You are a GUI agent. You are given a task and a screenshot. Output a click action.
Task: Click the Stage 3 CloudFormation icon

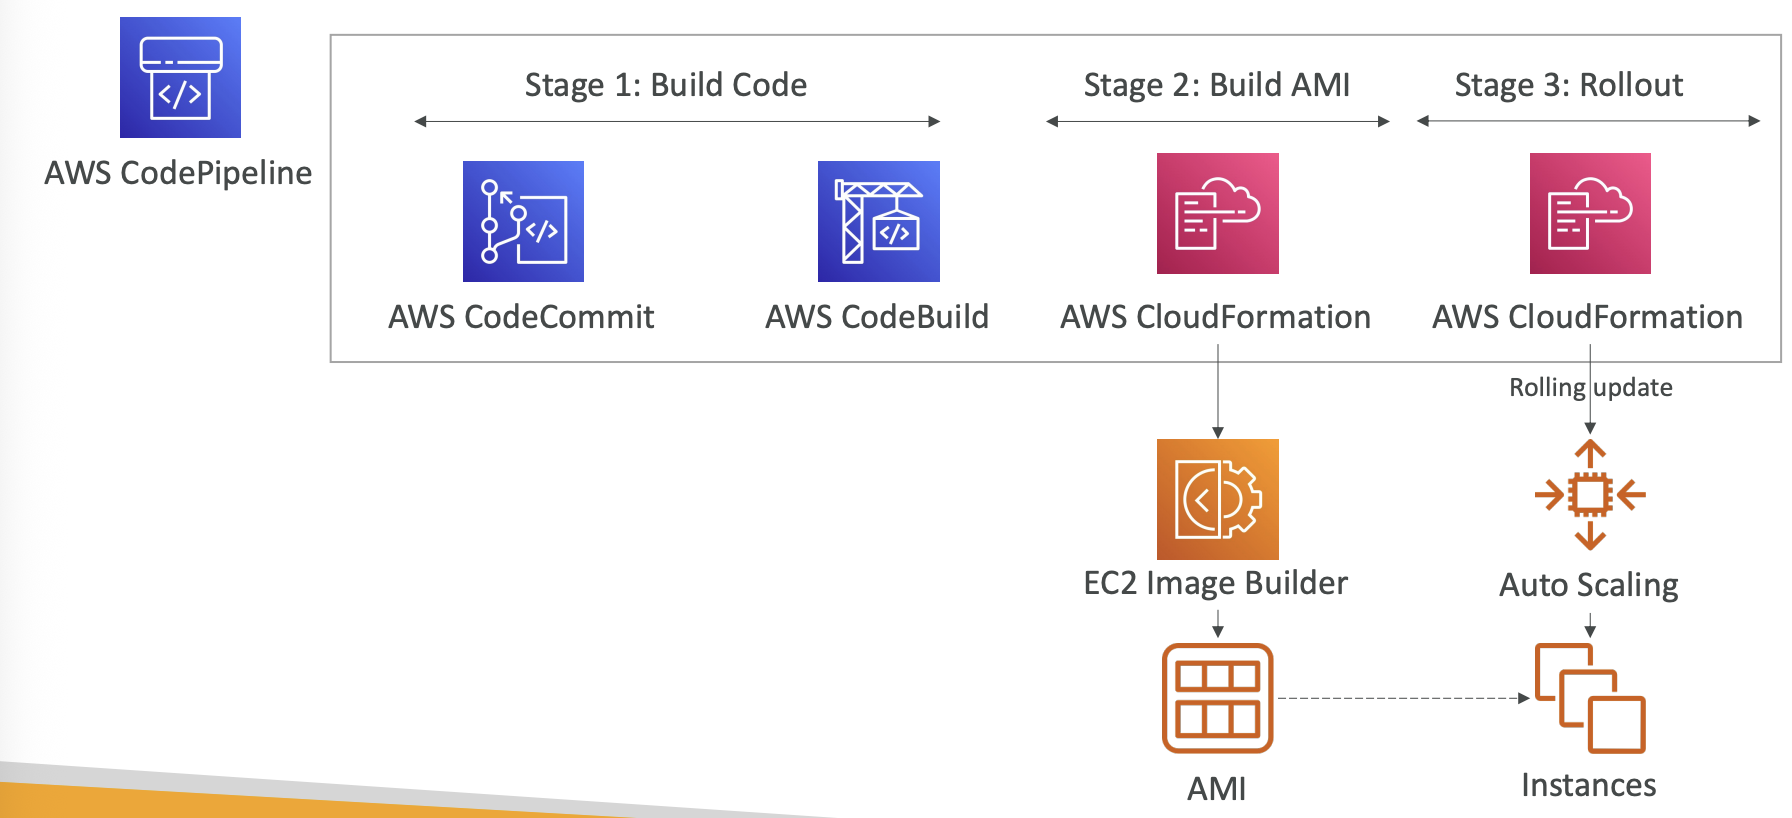pyautogui.click(x=1590, y=213)
